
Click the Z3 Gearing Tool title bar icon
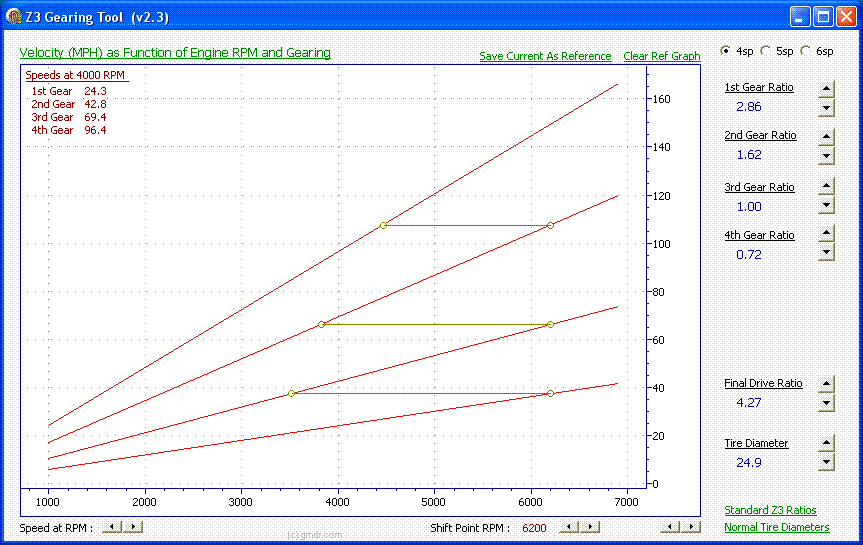tap(13, 17)
